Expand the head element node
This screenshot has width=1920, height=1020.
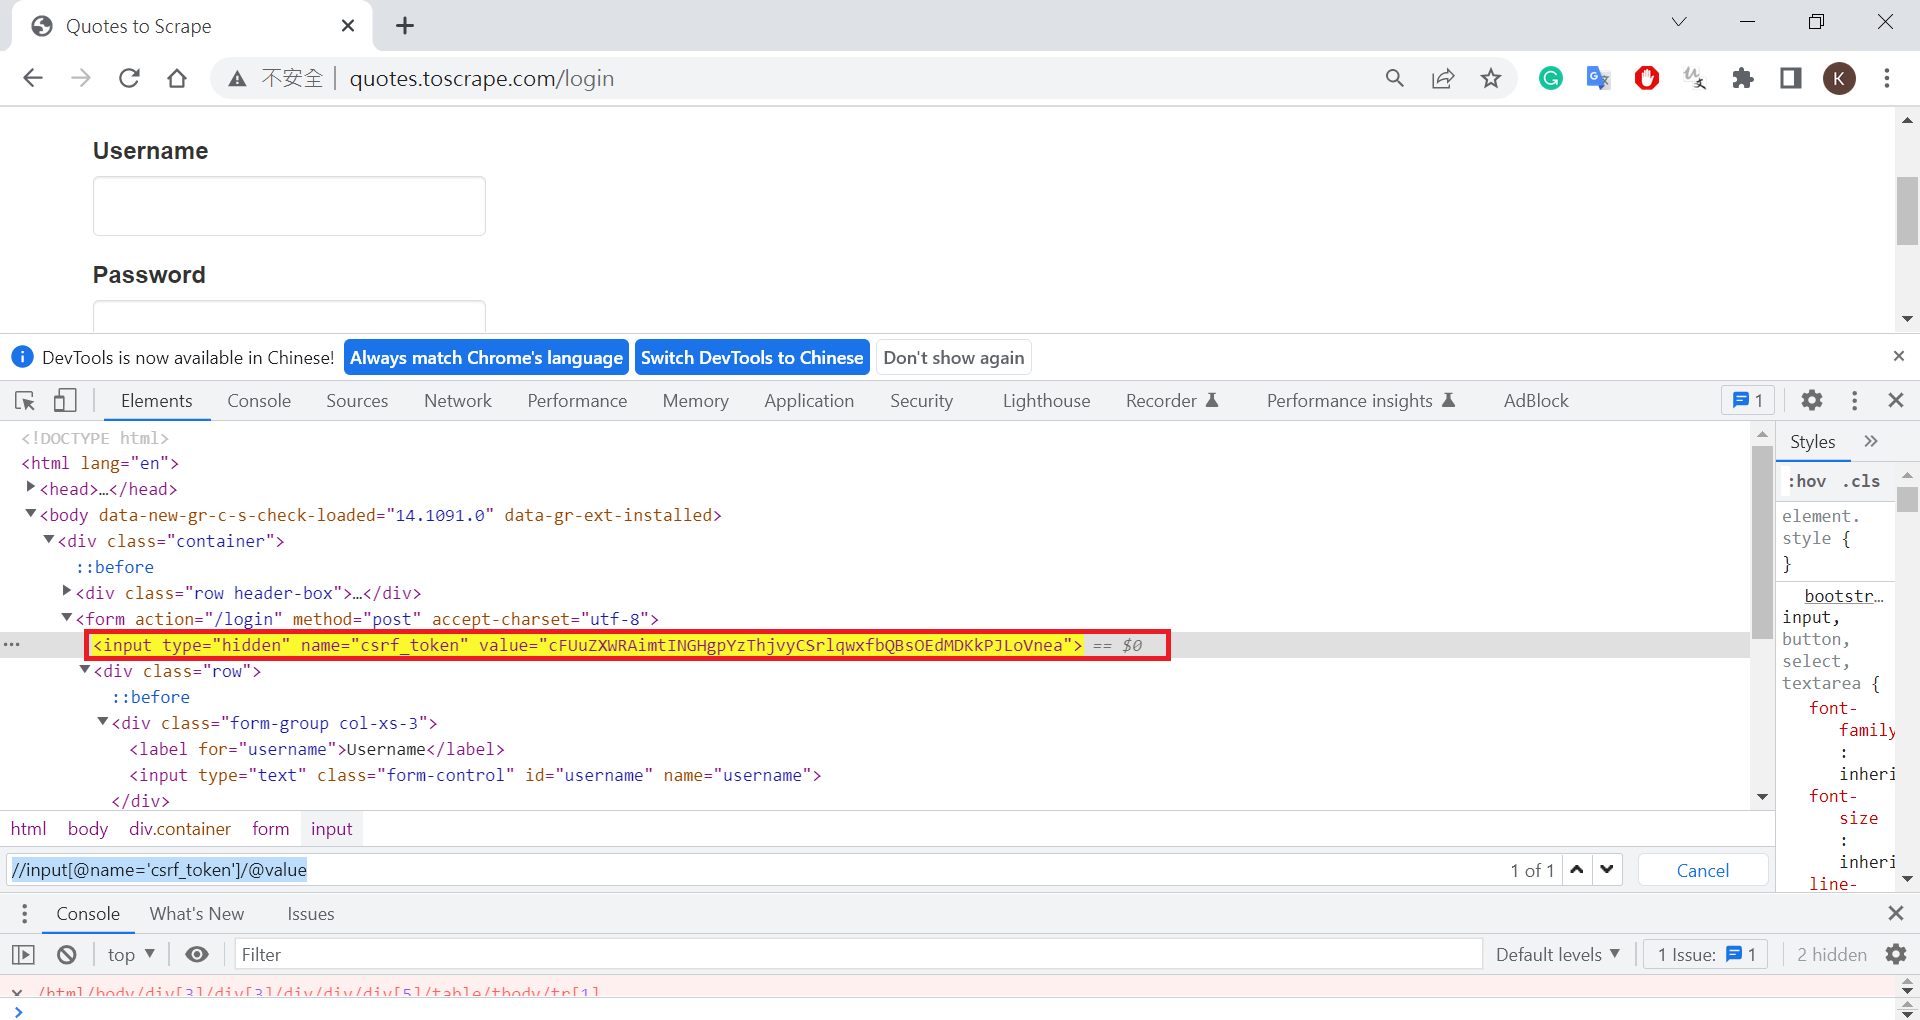click(31, 488)
